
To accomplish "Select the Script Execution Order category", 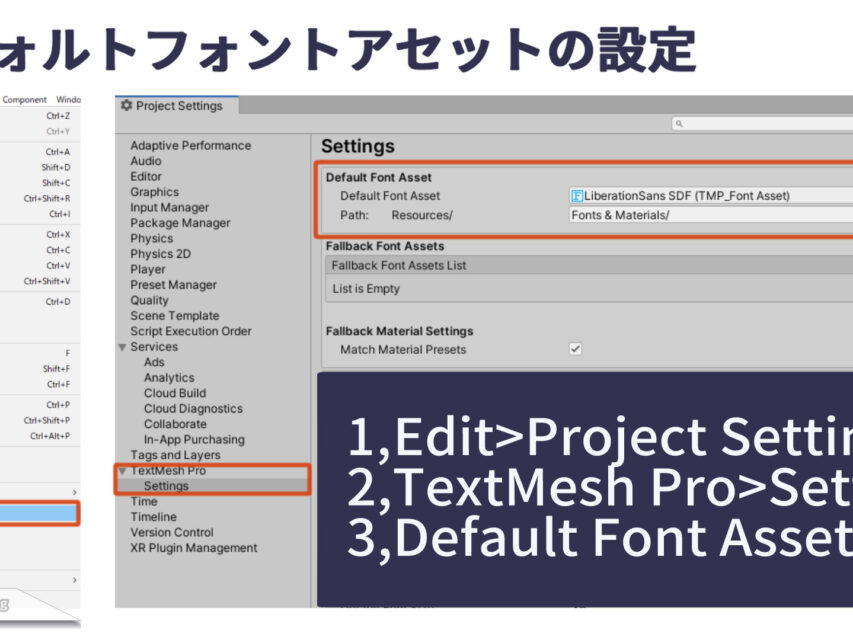I will [190, 331].
